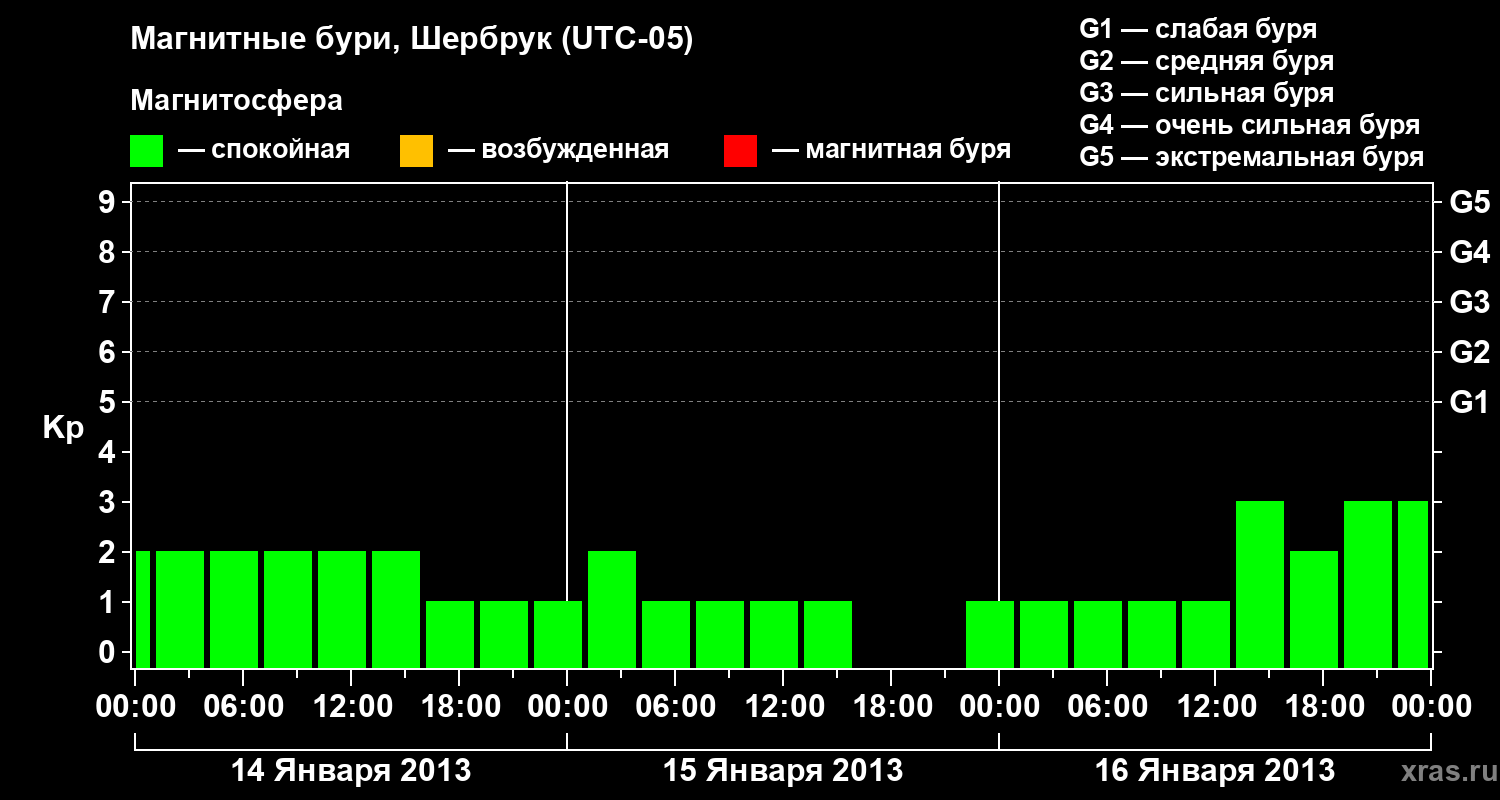Click the legend text — возбужденная

[558, 150]
